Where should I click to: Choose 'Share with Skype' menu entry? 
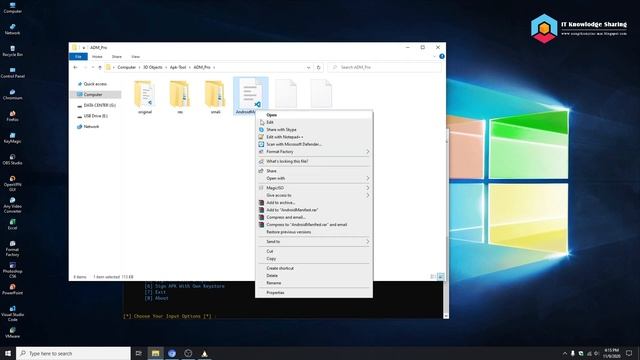(314, 129)
